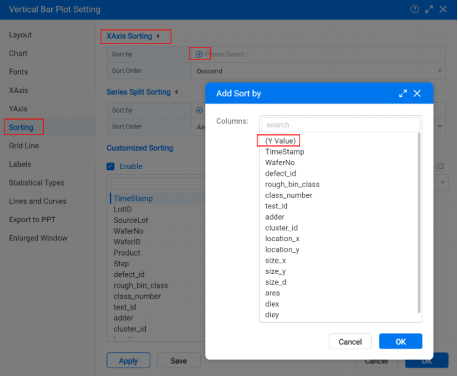
Task: Open the Labels tab
Action: [20, 164]
